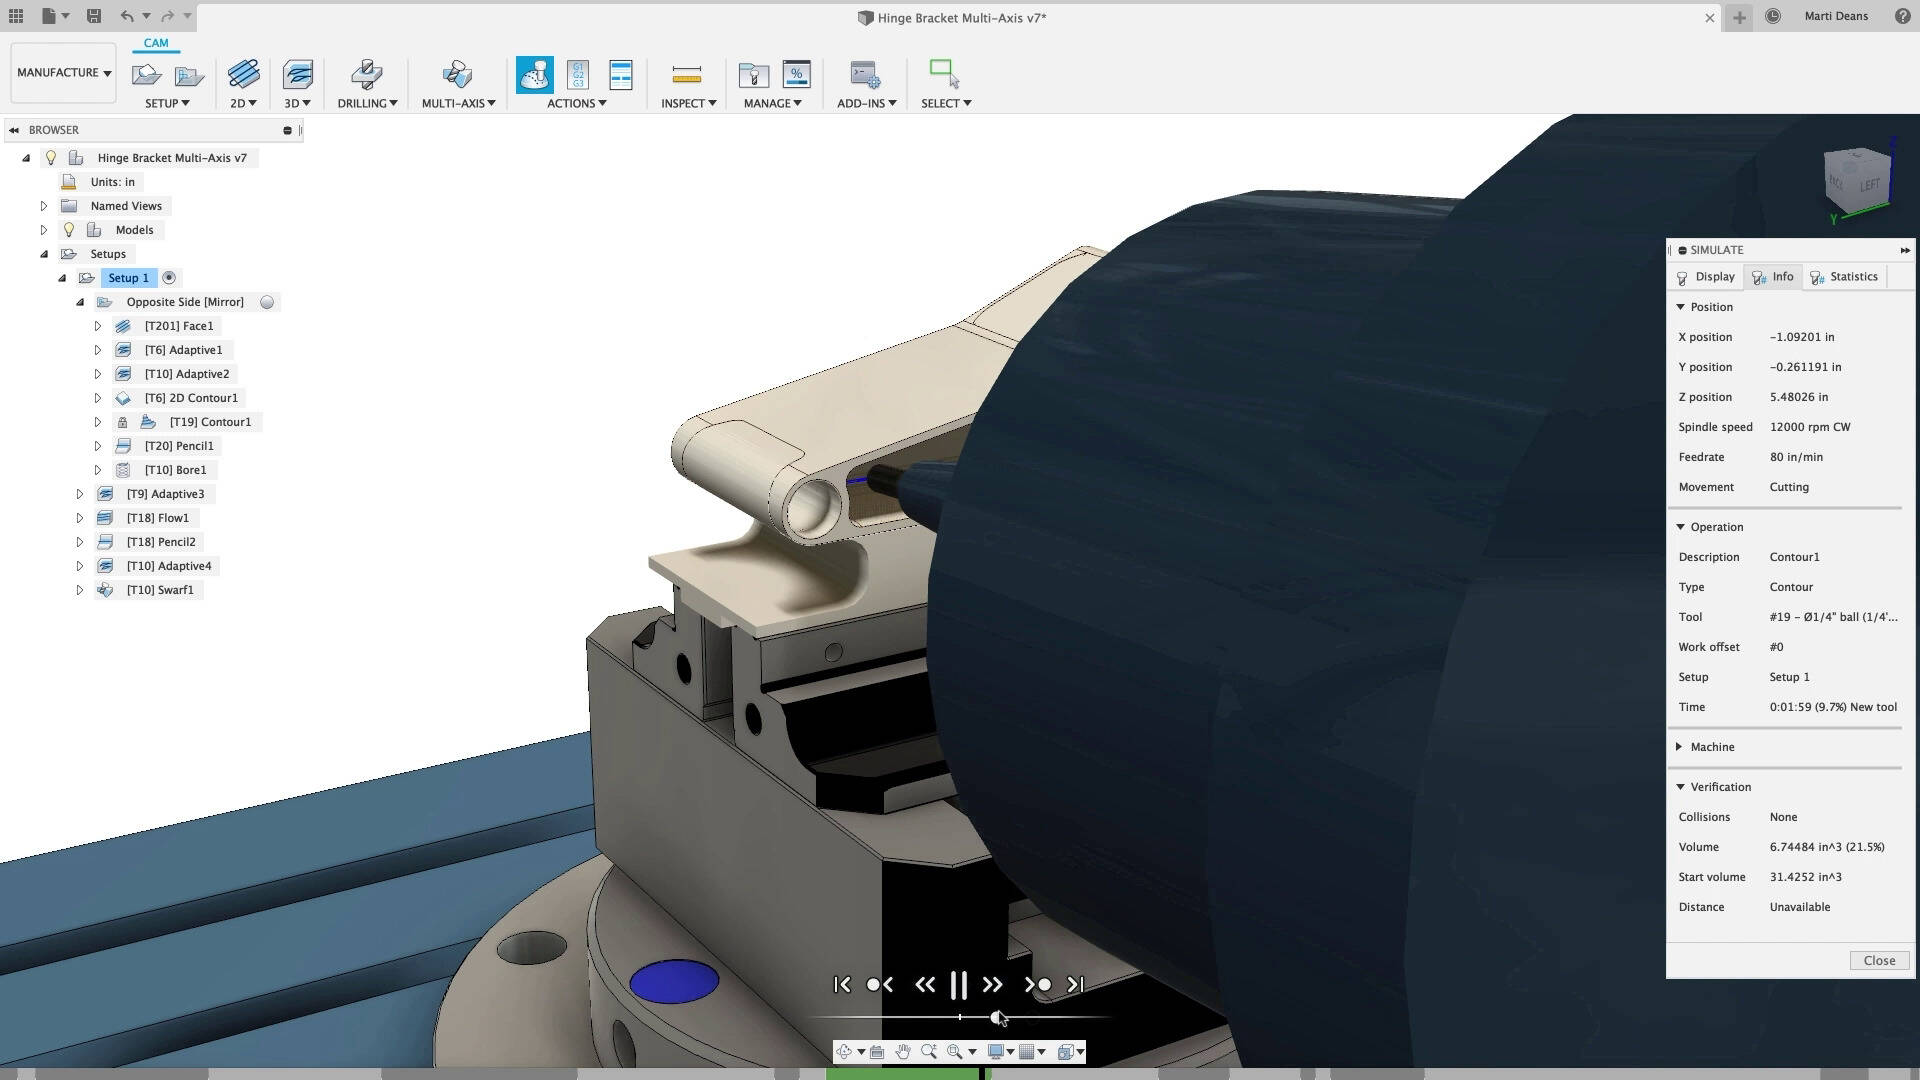Open the MANUFACTURE workspace dropdown
This screenshot has width=1920, height=1080.
point(64,73)
